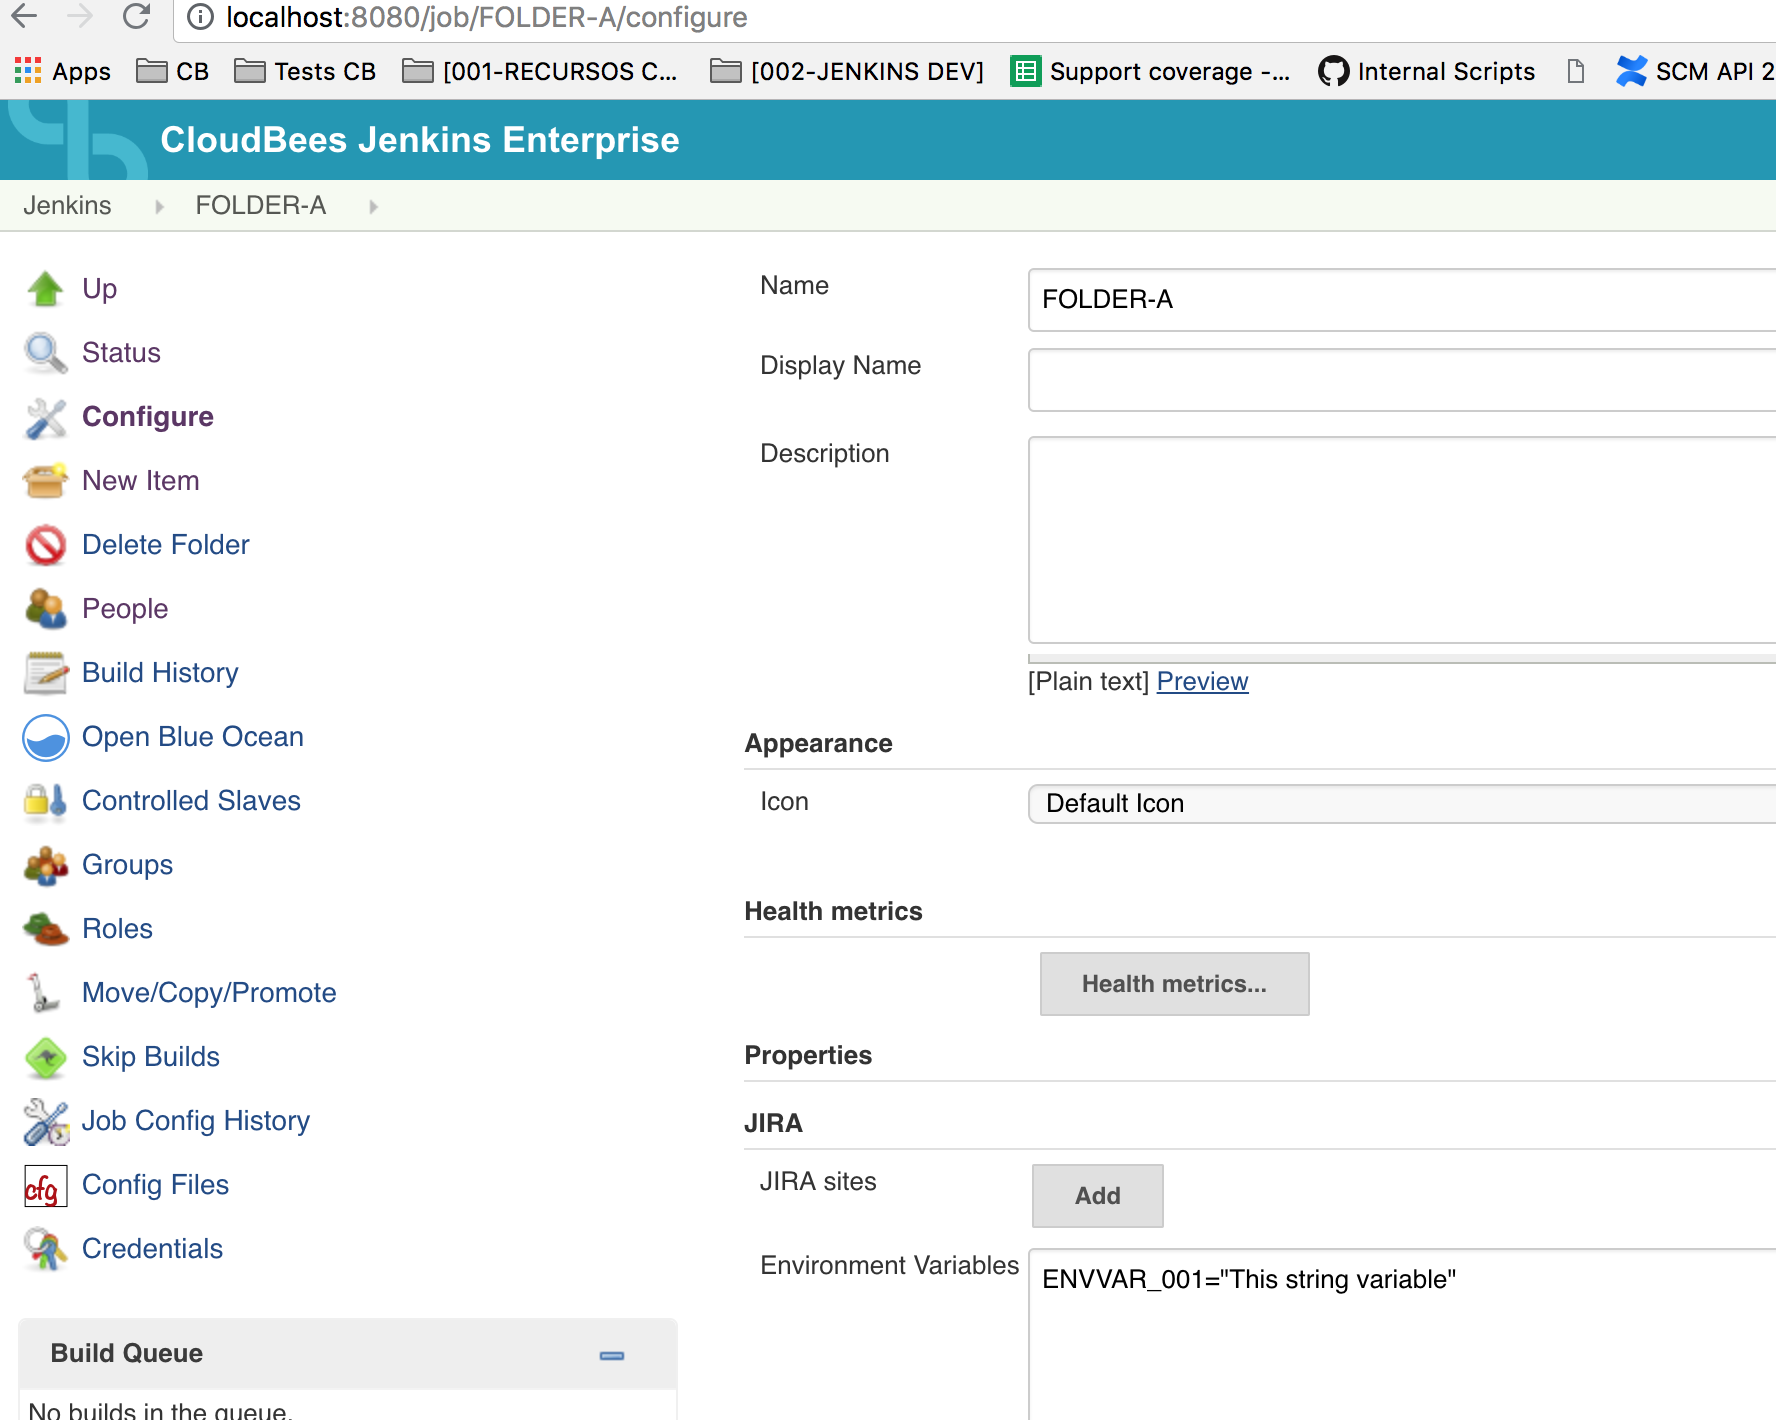1776x1420 pixels.
Task: Open Internal Scripts GitHub bookmark
Action: click(1426, 72)
